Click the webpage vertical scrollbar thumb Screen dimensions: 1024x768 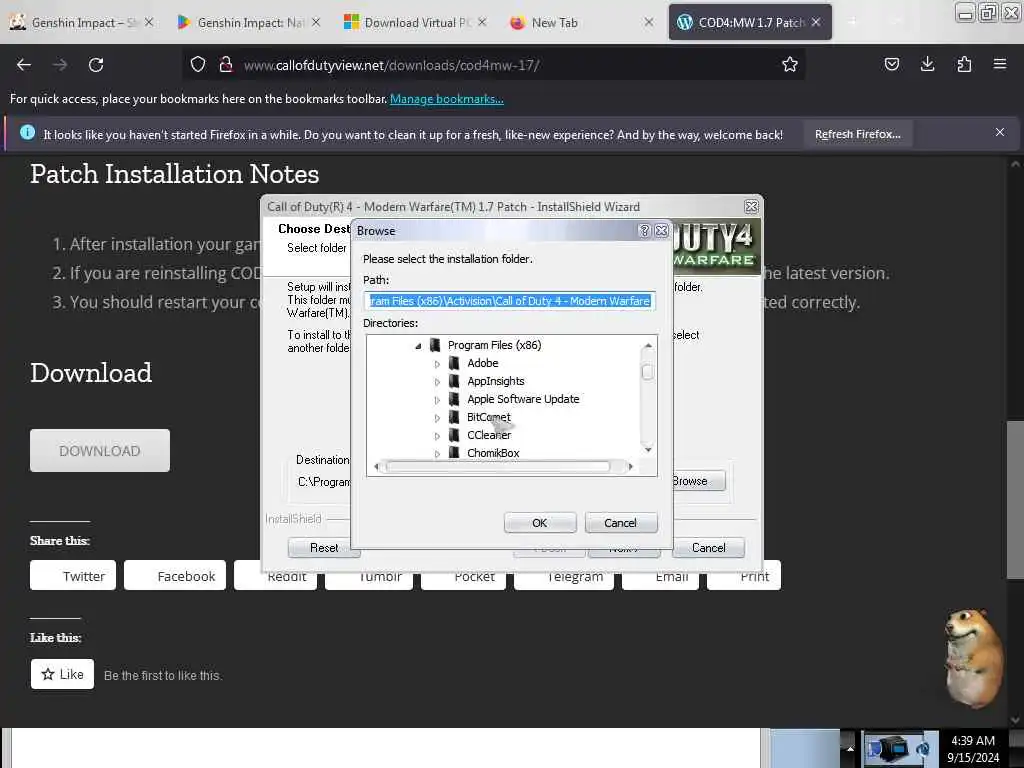click(1015, 500)
